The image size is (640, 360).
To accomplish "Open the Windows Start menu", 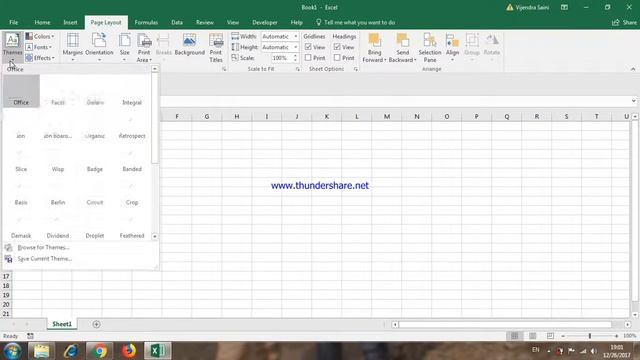I will [12, 351].
